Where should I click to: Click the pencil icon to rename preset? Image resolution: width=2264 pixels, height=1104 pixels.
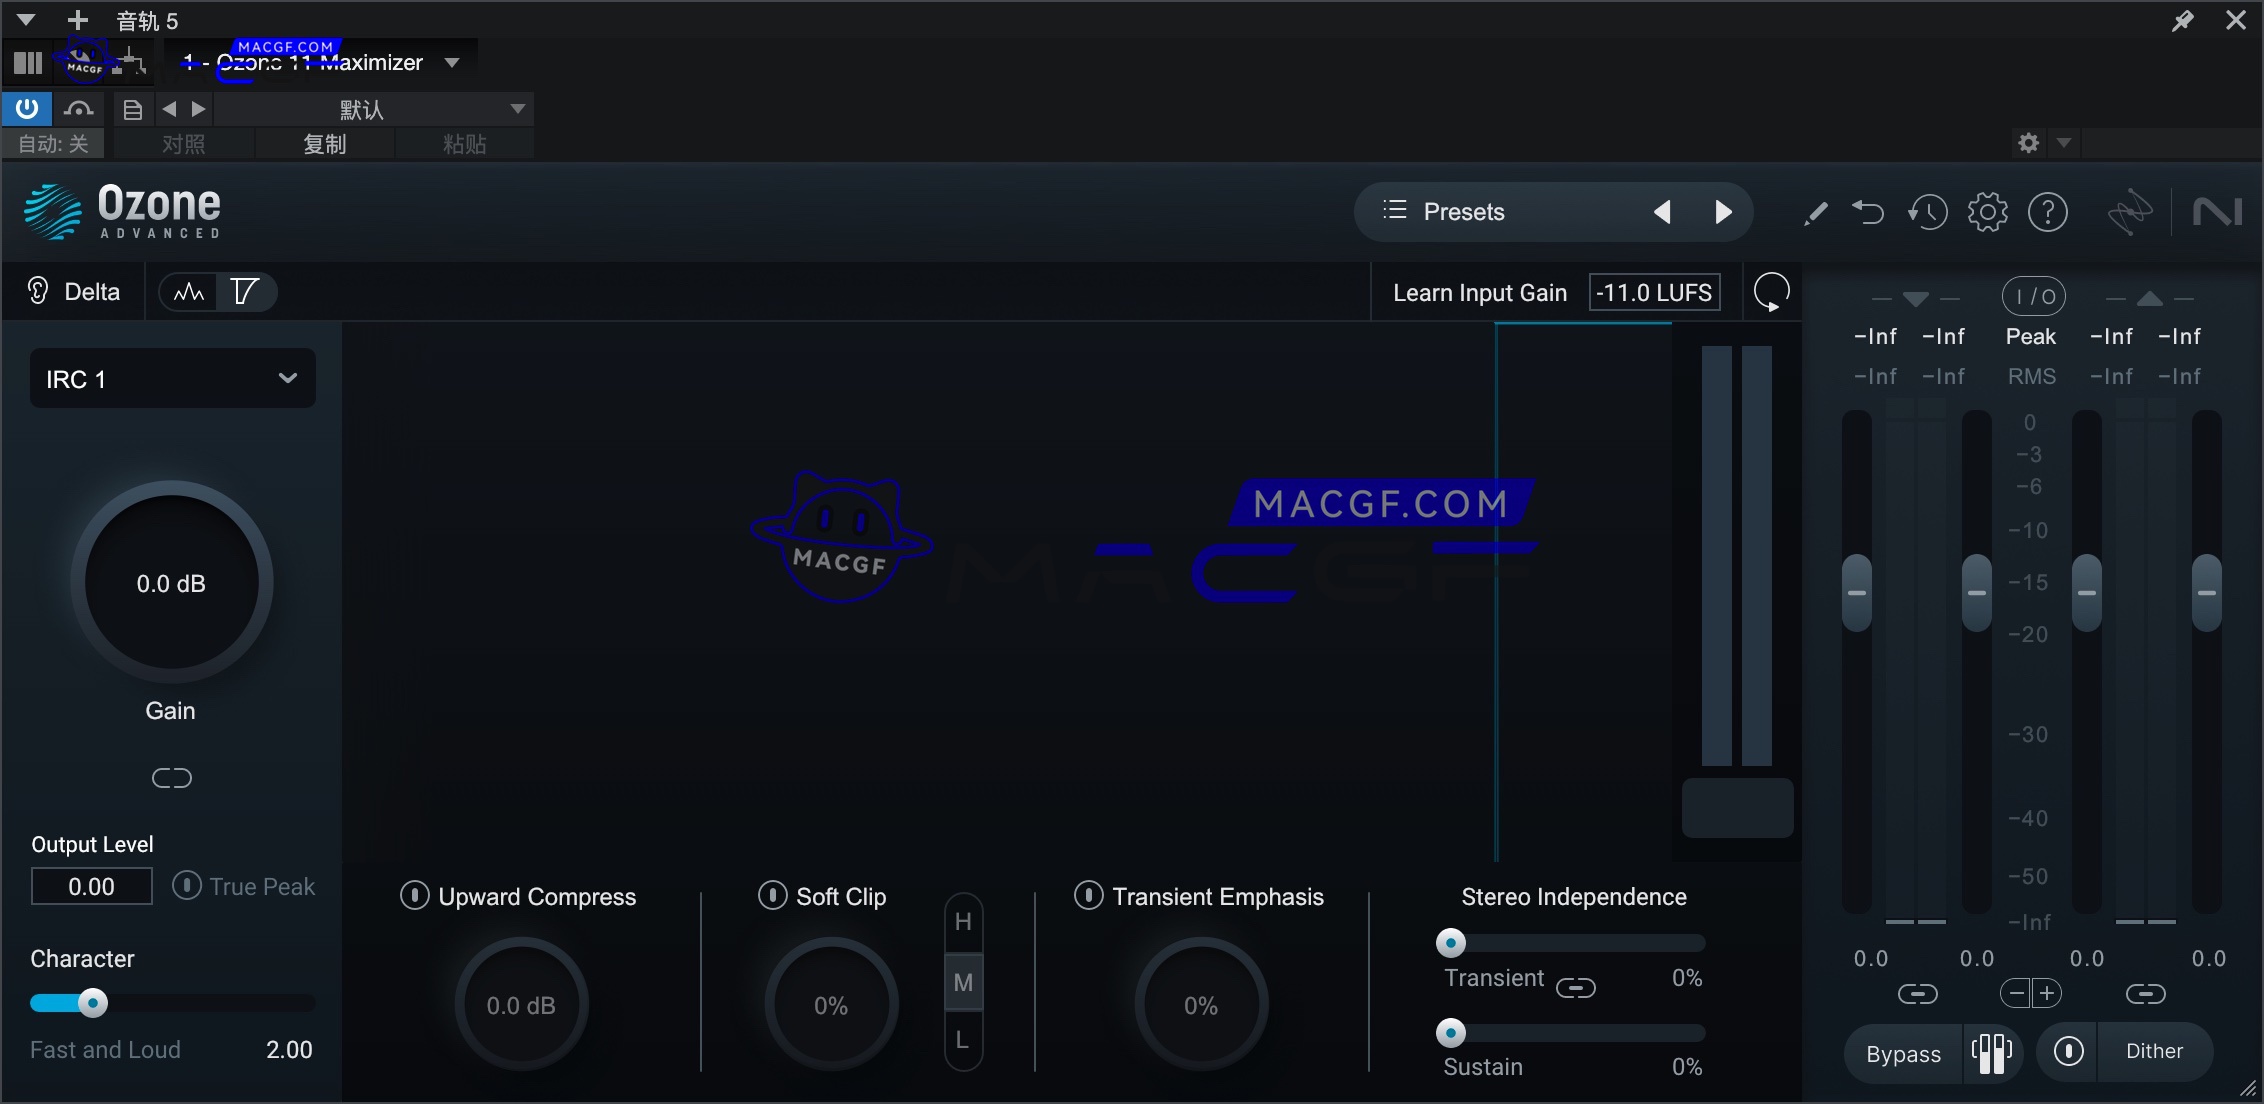1816,212
